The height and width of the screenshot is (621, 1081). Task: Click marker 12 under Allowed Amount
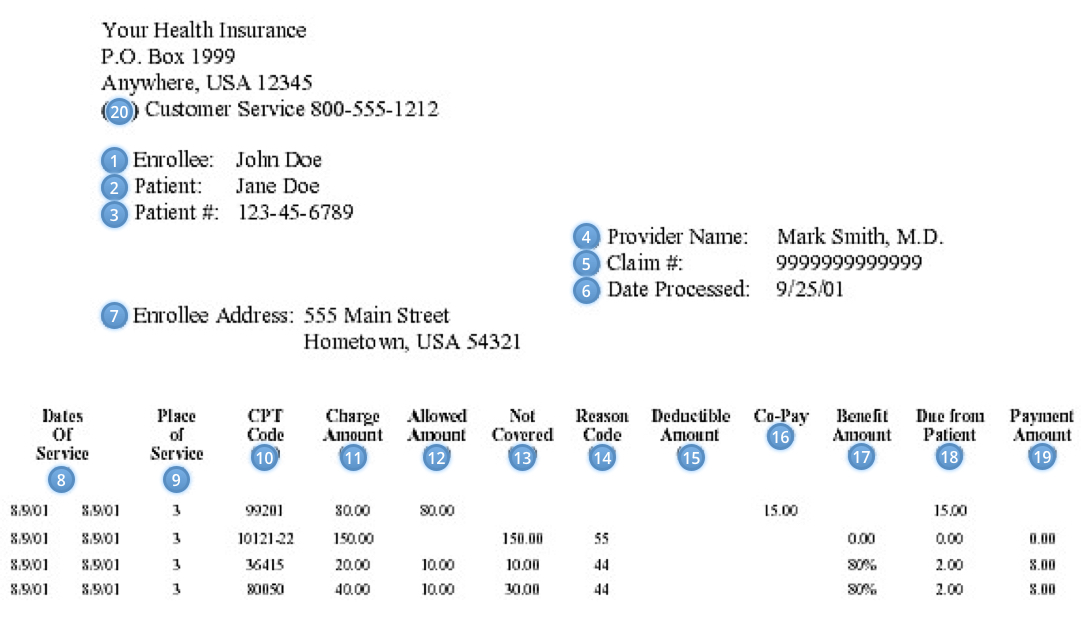[x=437, y=458]
